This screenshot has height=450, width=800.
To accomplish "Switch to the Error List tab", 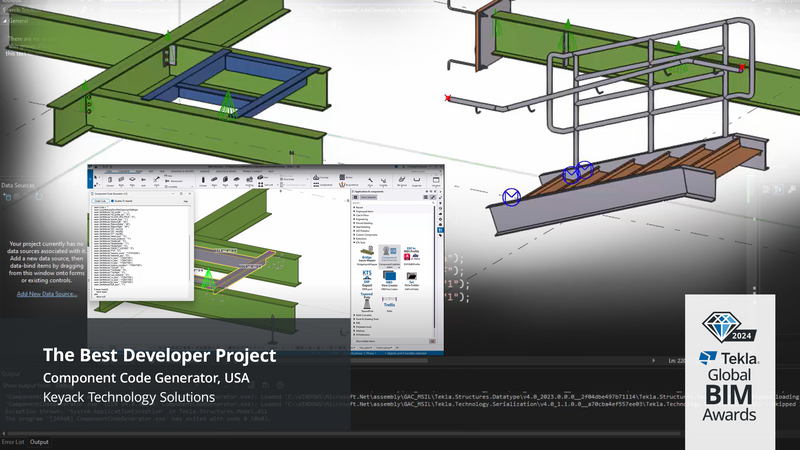I will [x=13, y=442].
